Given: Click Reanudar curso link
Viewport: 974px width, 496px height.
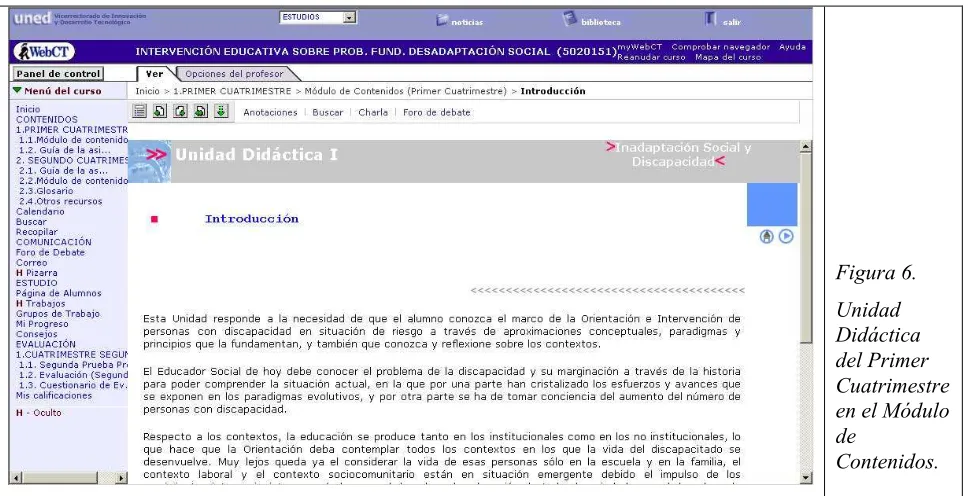Looking at the screenshot, I should coord(651,57).
